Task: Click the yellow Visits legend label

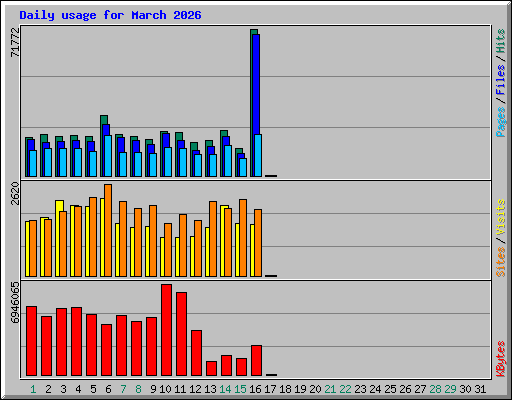Action: tap(500, 217)
